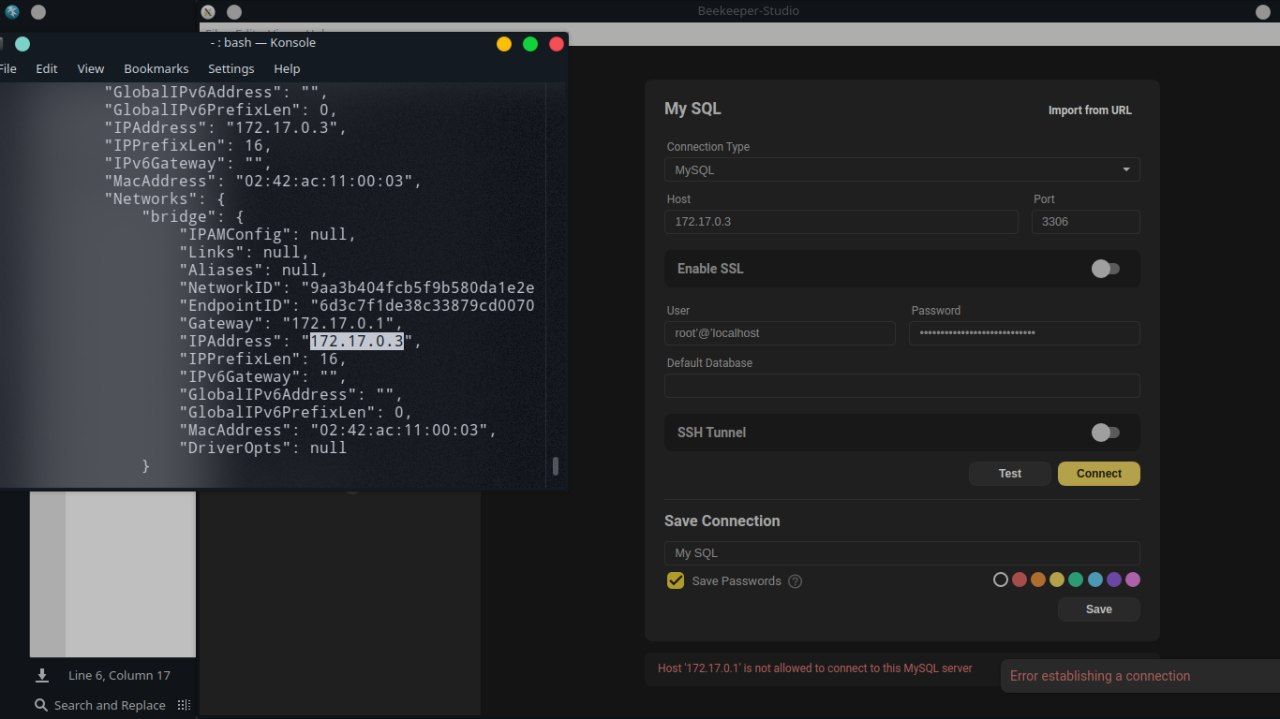The height and width of the screenshot is (719, 1280).
Task: Click the KDE app icon in the top-left titlebar
Action: [12, 12]
